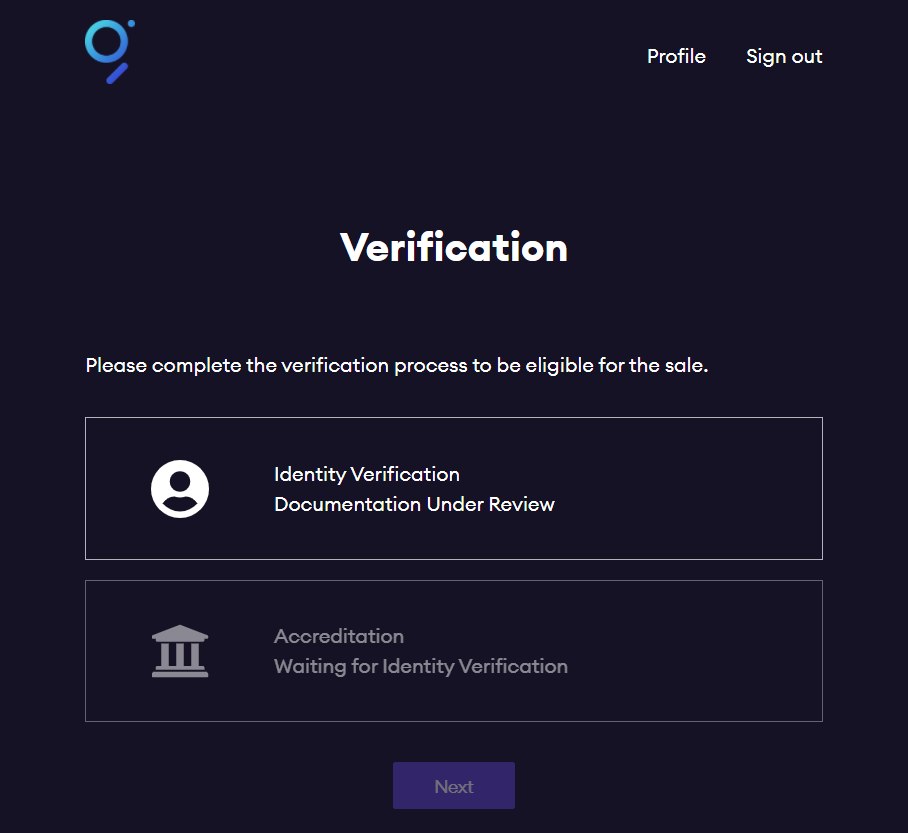The width and height of the screenshot is (908, 833).
Task: Open the Accreditation card
Action: click(x=454, y=651)
